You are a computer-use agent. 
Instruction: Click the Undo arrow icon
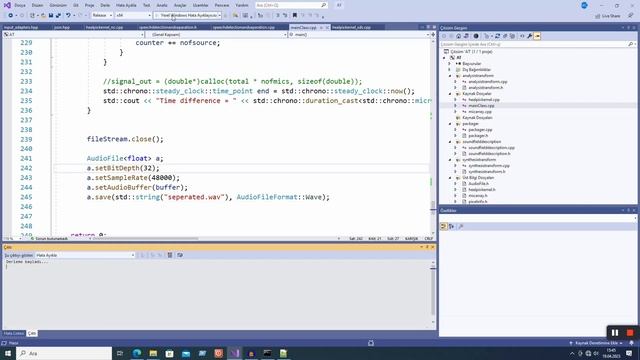[68, 16]
